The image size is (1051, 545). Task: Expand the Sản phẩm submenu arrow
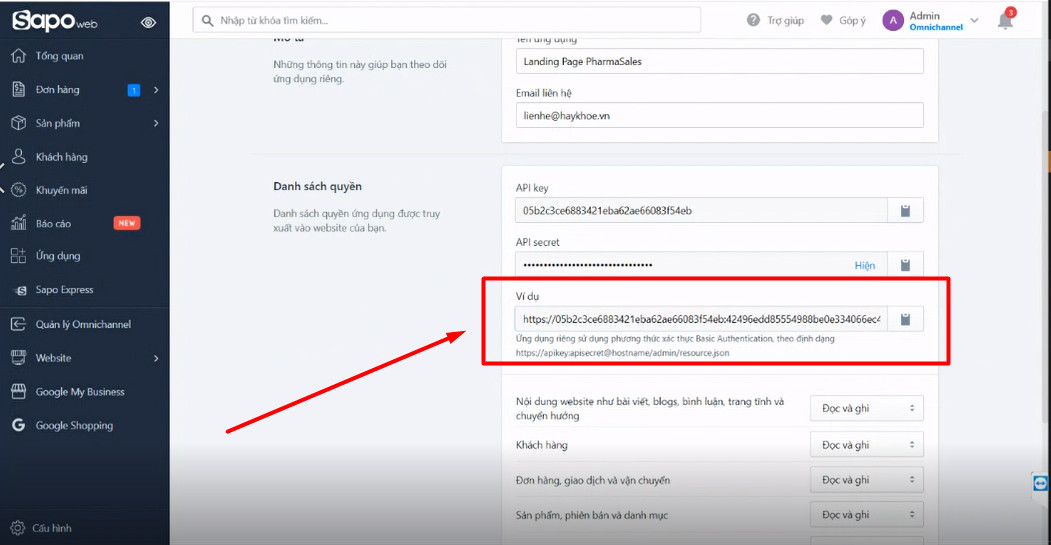coord(156,123)
